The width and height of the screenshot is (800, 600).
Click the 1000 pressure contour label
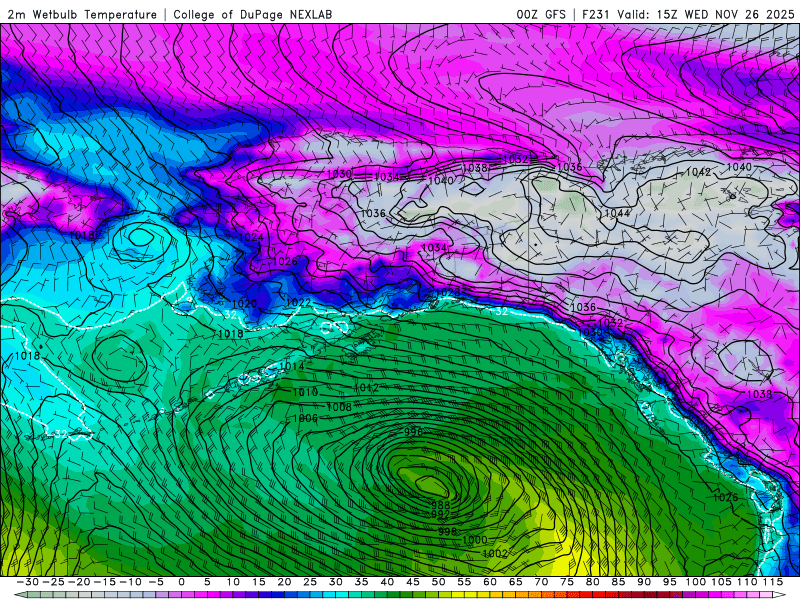pyautogui.click(x=474, y=540)
